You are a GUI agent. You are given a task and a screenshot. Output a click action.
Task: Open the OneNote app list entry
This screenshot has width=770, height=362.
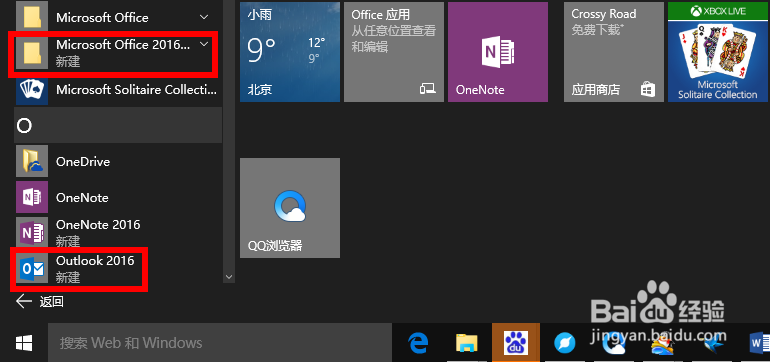[118, 197]
